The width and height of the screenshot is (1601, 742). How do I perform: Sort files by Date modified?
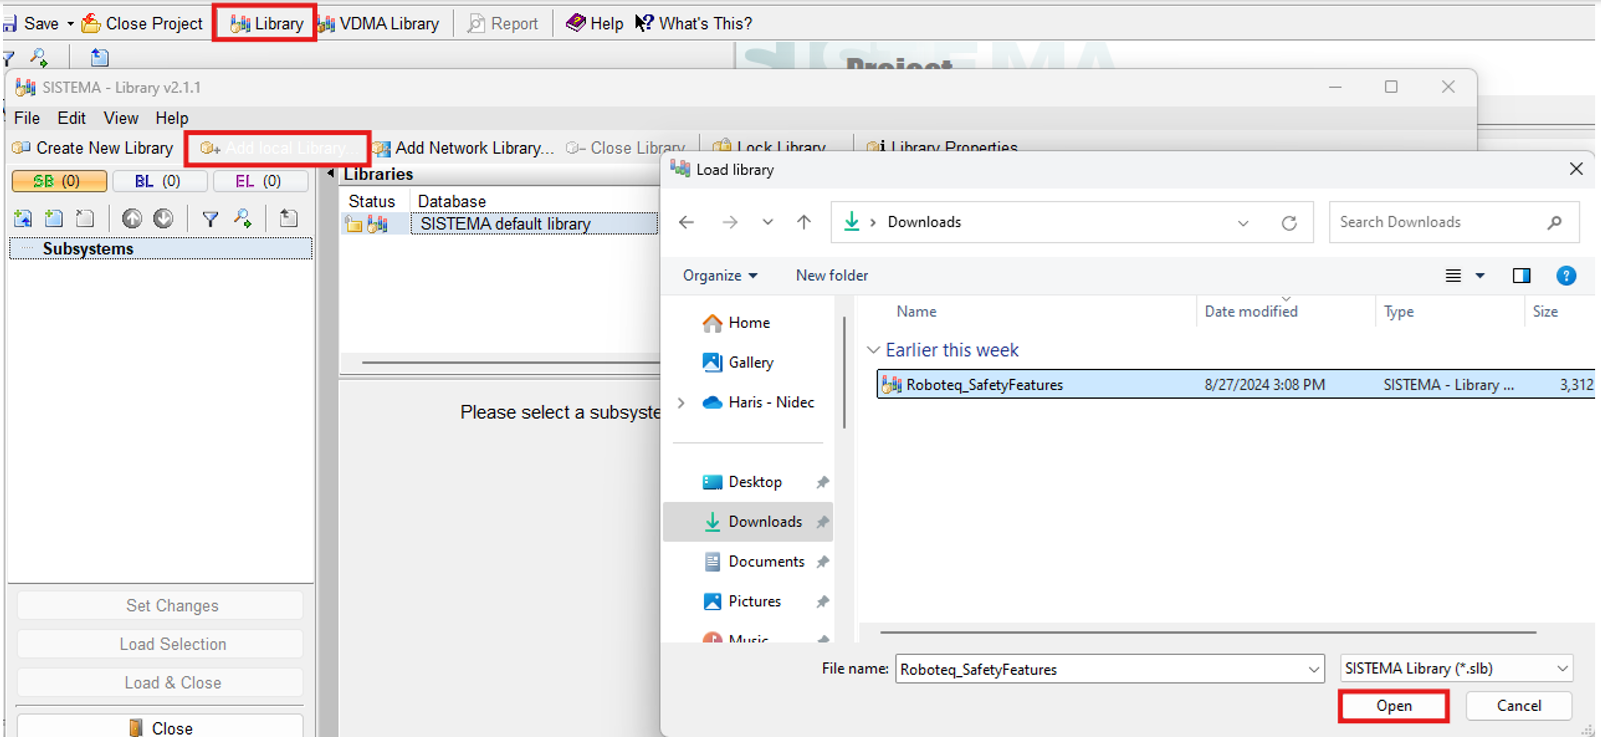click(1251, 312)
